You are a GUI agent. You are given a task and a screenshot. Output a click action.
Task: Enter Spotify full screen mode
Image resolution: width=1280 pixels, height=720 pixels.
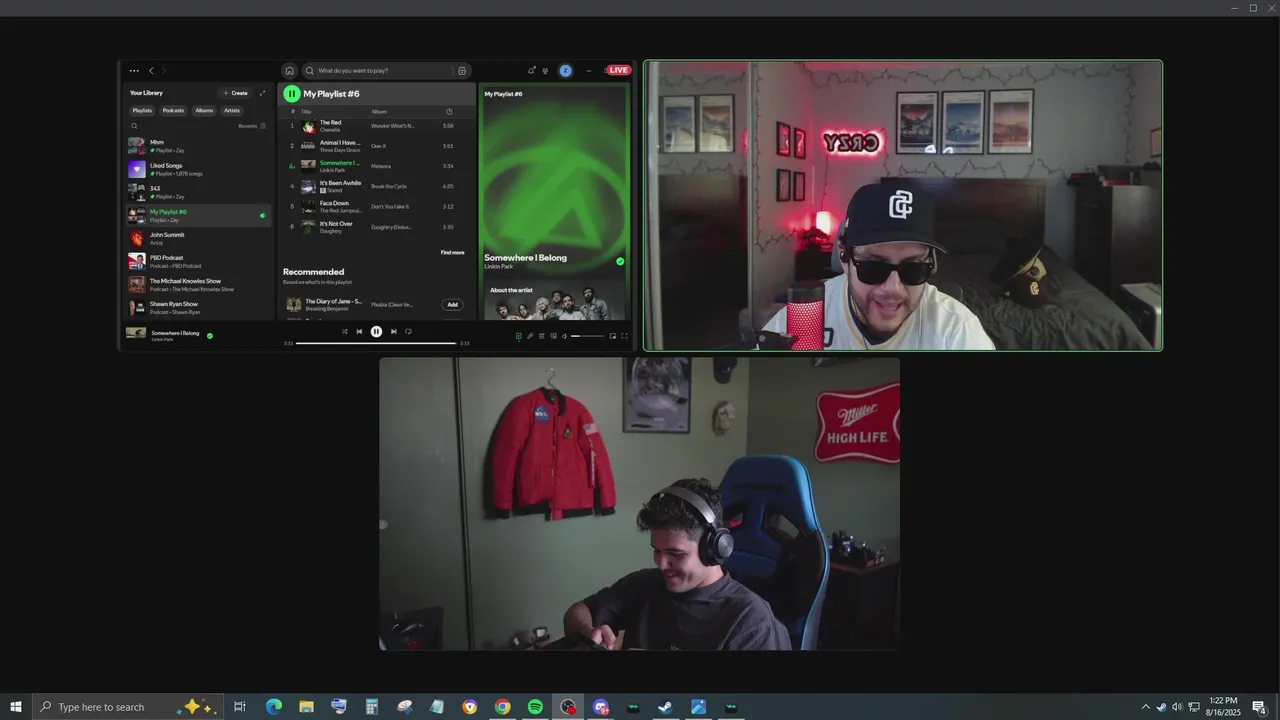point(625,336)
